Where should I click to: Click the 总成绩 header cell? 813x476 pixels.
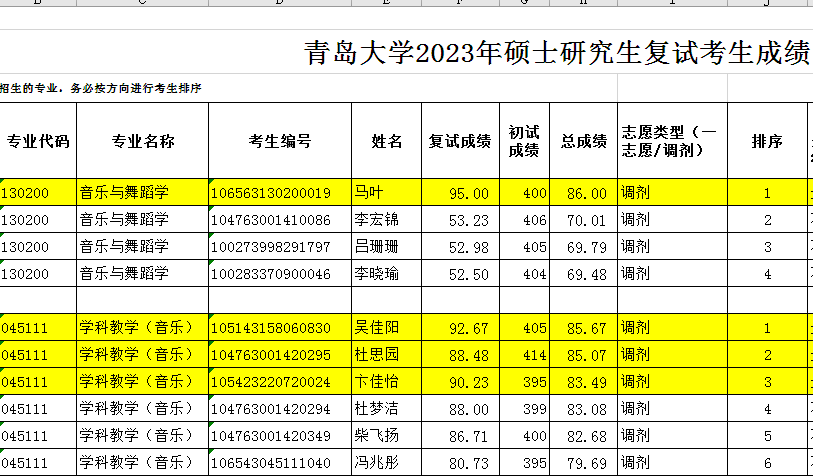(x=583, y=141)
